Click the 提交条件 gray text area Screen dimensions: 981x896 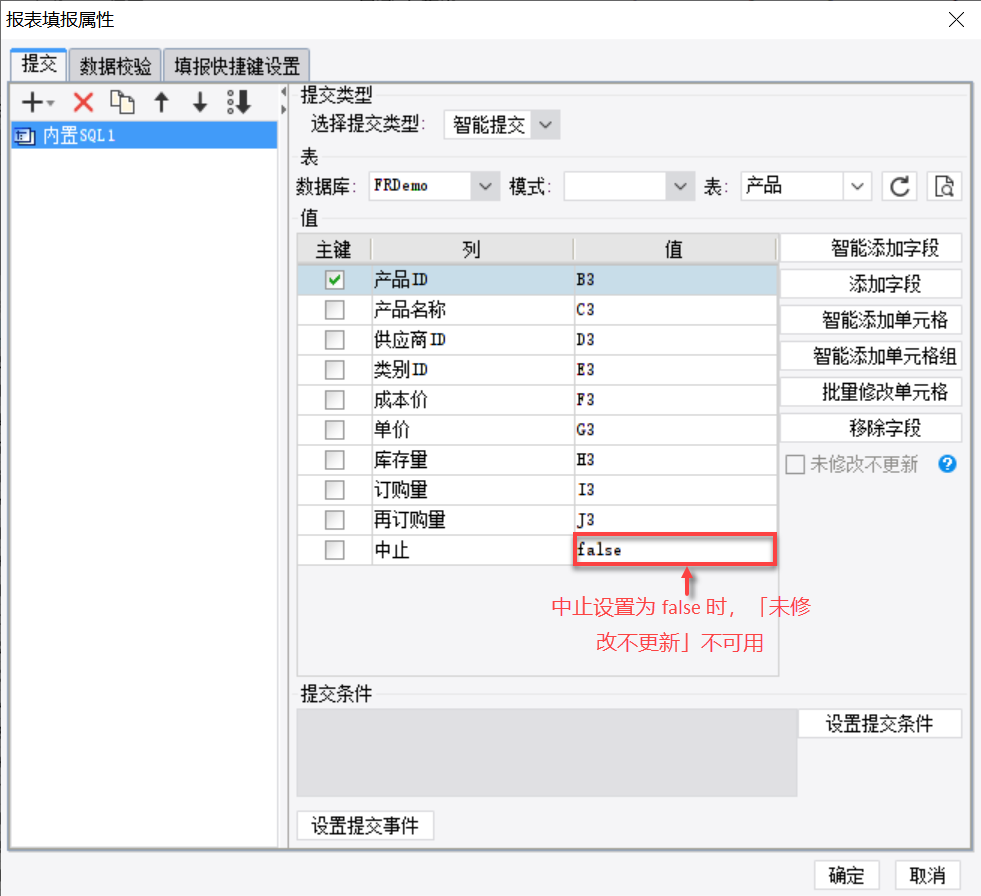click(x=547, y=752)
